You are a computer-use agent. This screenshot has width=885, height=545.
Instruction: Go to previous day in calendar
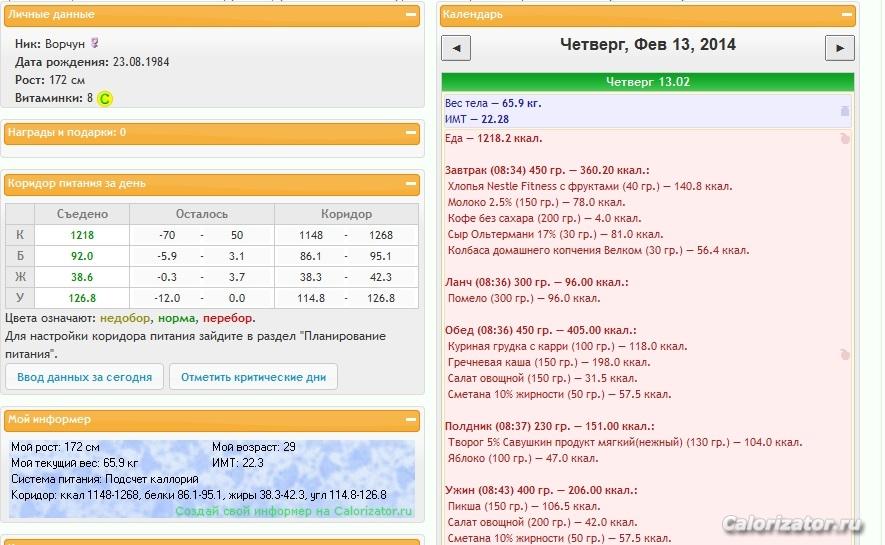tap(456, 48)
